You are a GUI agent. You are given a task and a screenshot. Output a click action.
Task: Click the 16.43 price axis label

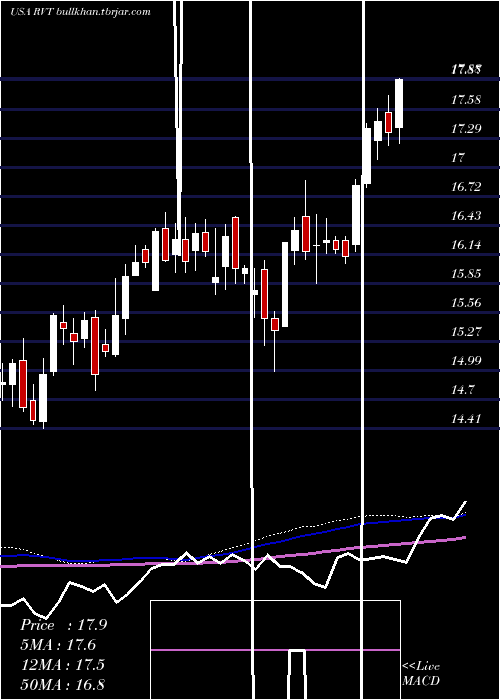coord(466,216)
